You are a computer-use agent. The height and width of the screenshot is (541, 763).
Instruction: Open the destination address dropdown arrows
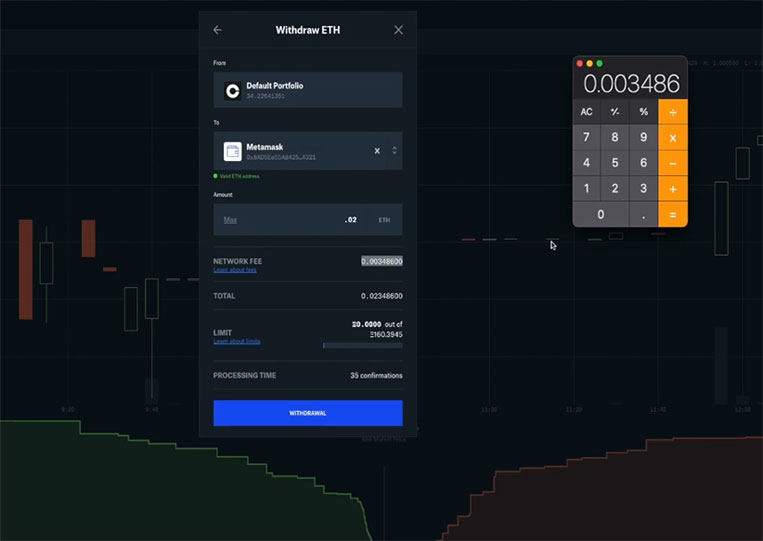tap(394, 151)
